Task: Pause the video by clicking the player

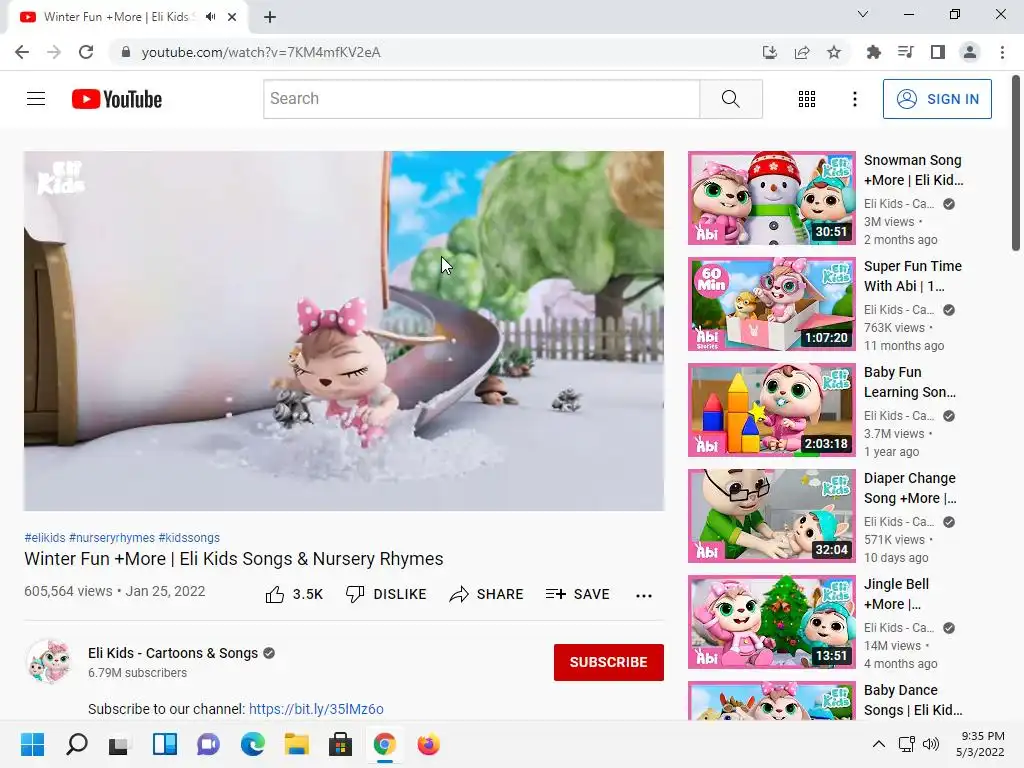Action: click(x=344, y=330)
